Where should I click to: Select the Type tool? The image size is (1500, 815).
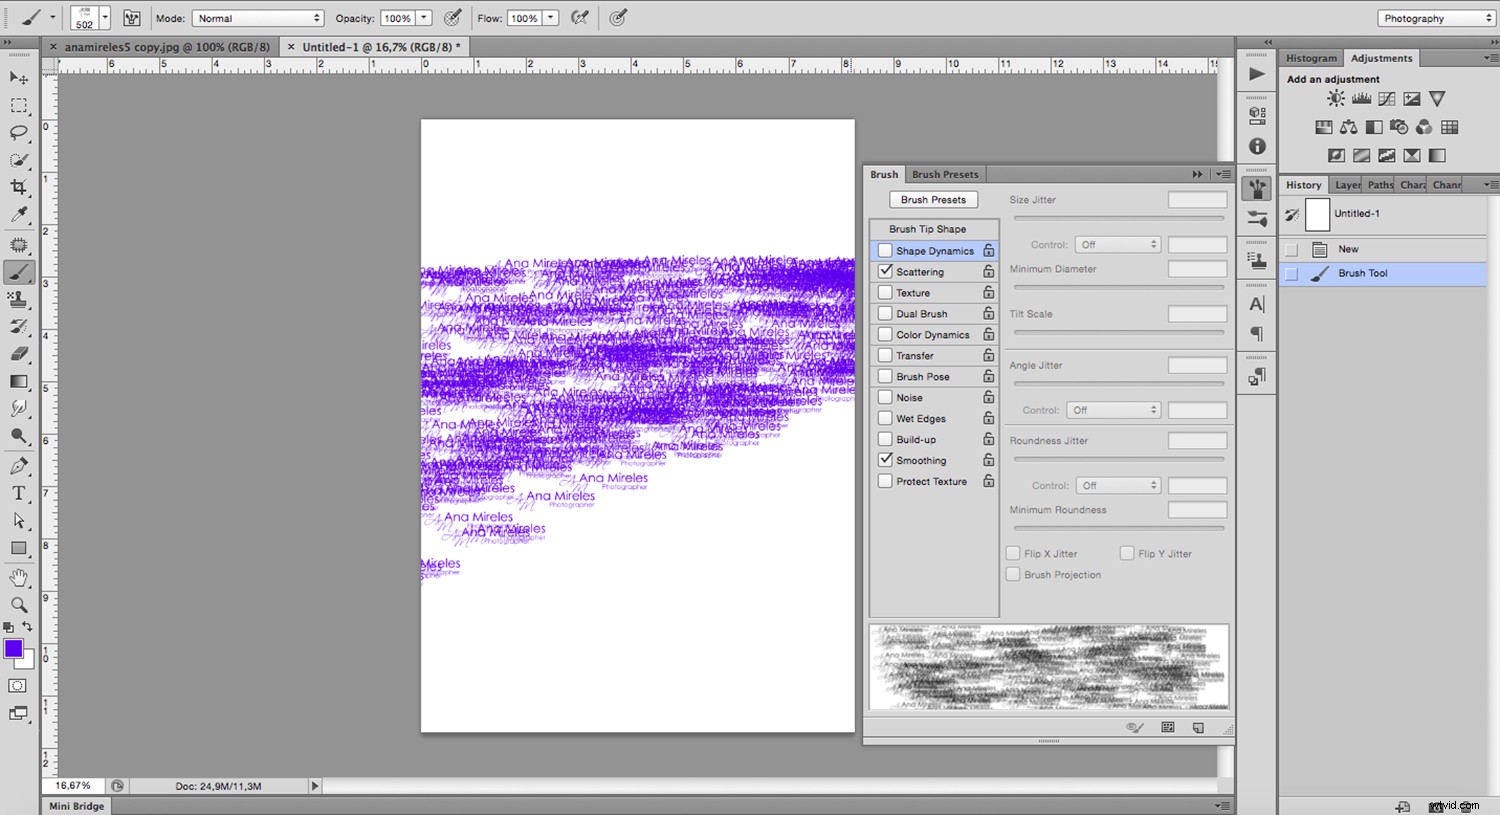coord(18,492)
